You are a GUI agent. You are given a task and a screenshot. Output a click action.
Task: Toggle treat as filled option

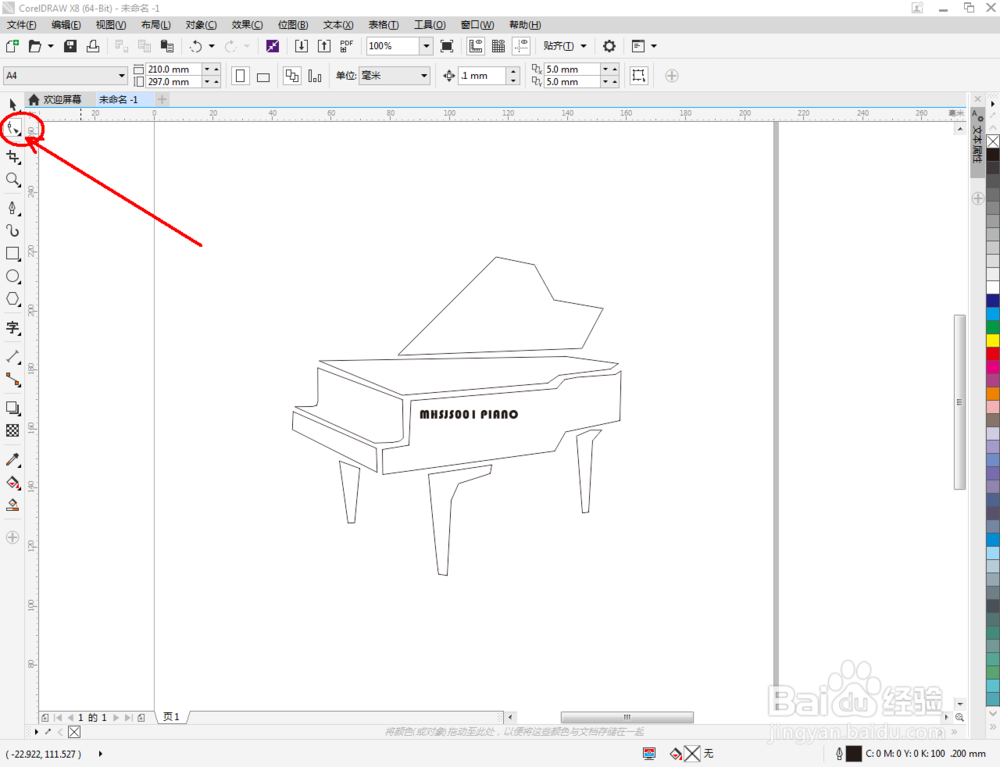click(638, 76)
